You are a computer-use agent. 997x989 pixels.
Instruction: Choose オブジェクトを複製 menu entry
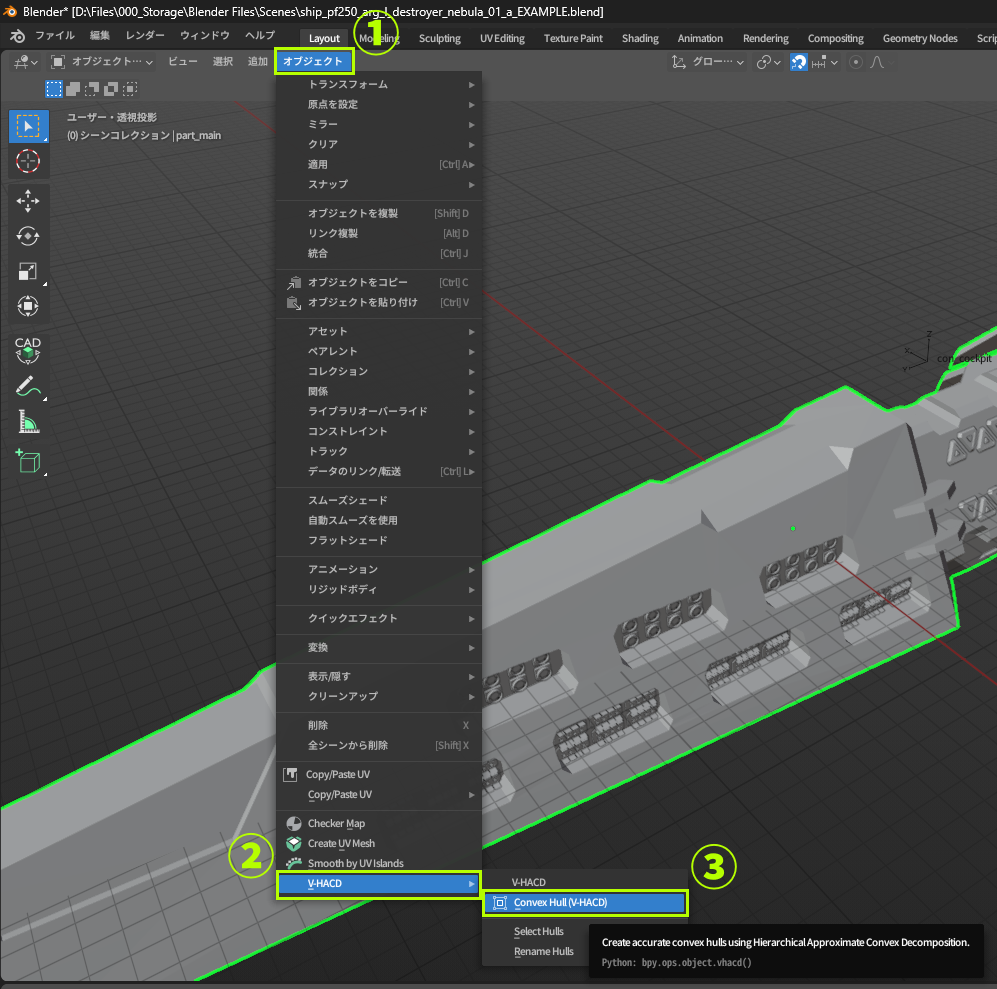[378, 214]
